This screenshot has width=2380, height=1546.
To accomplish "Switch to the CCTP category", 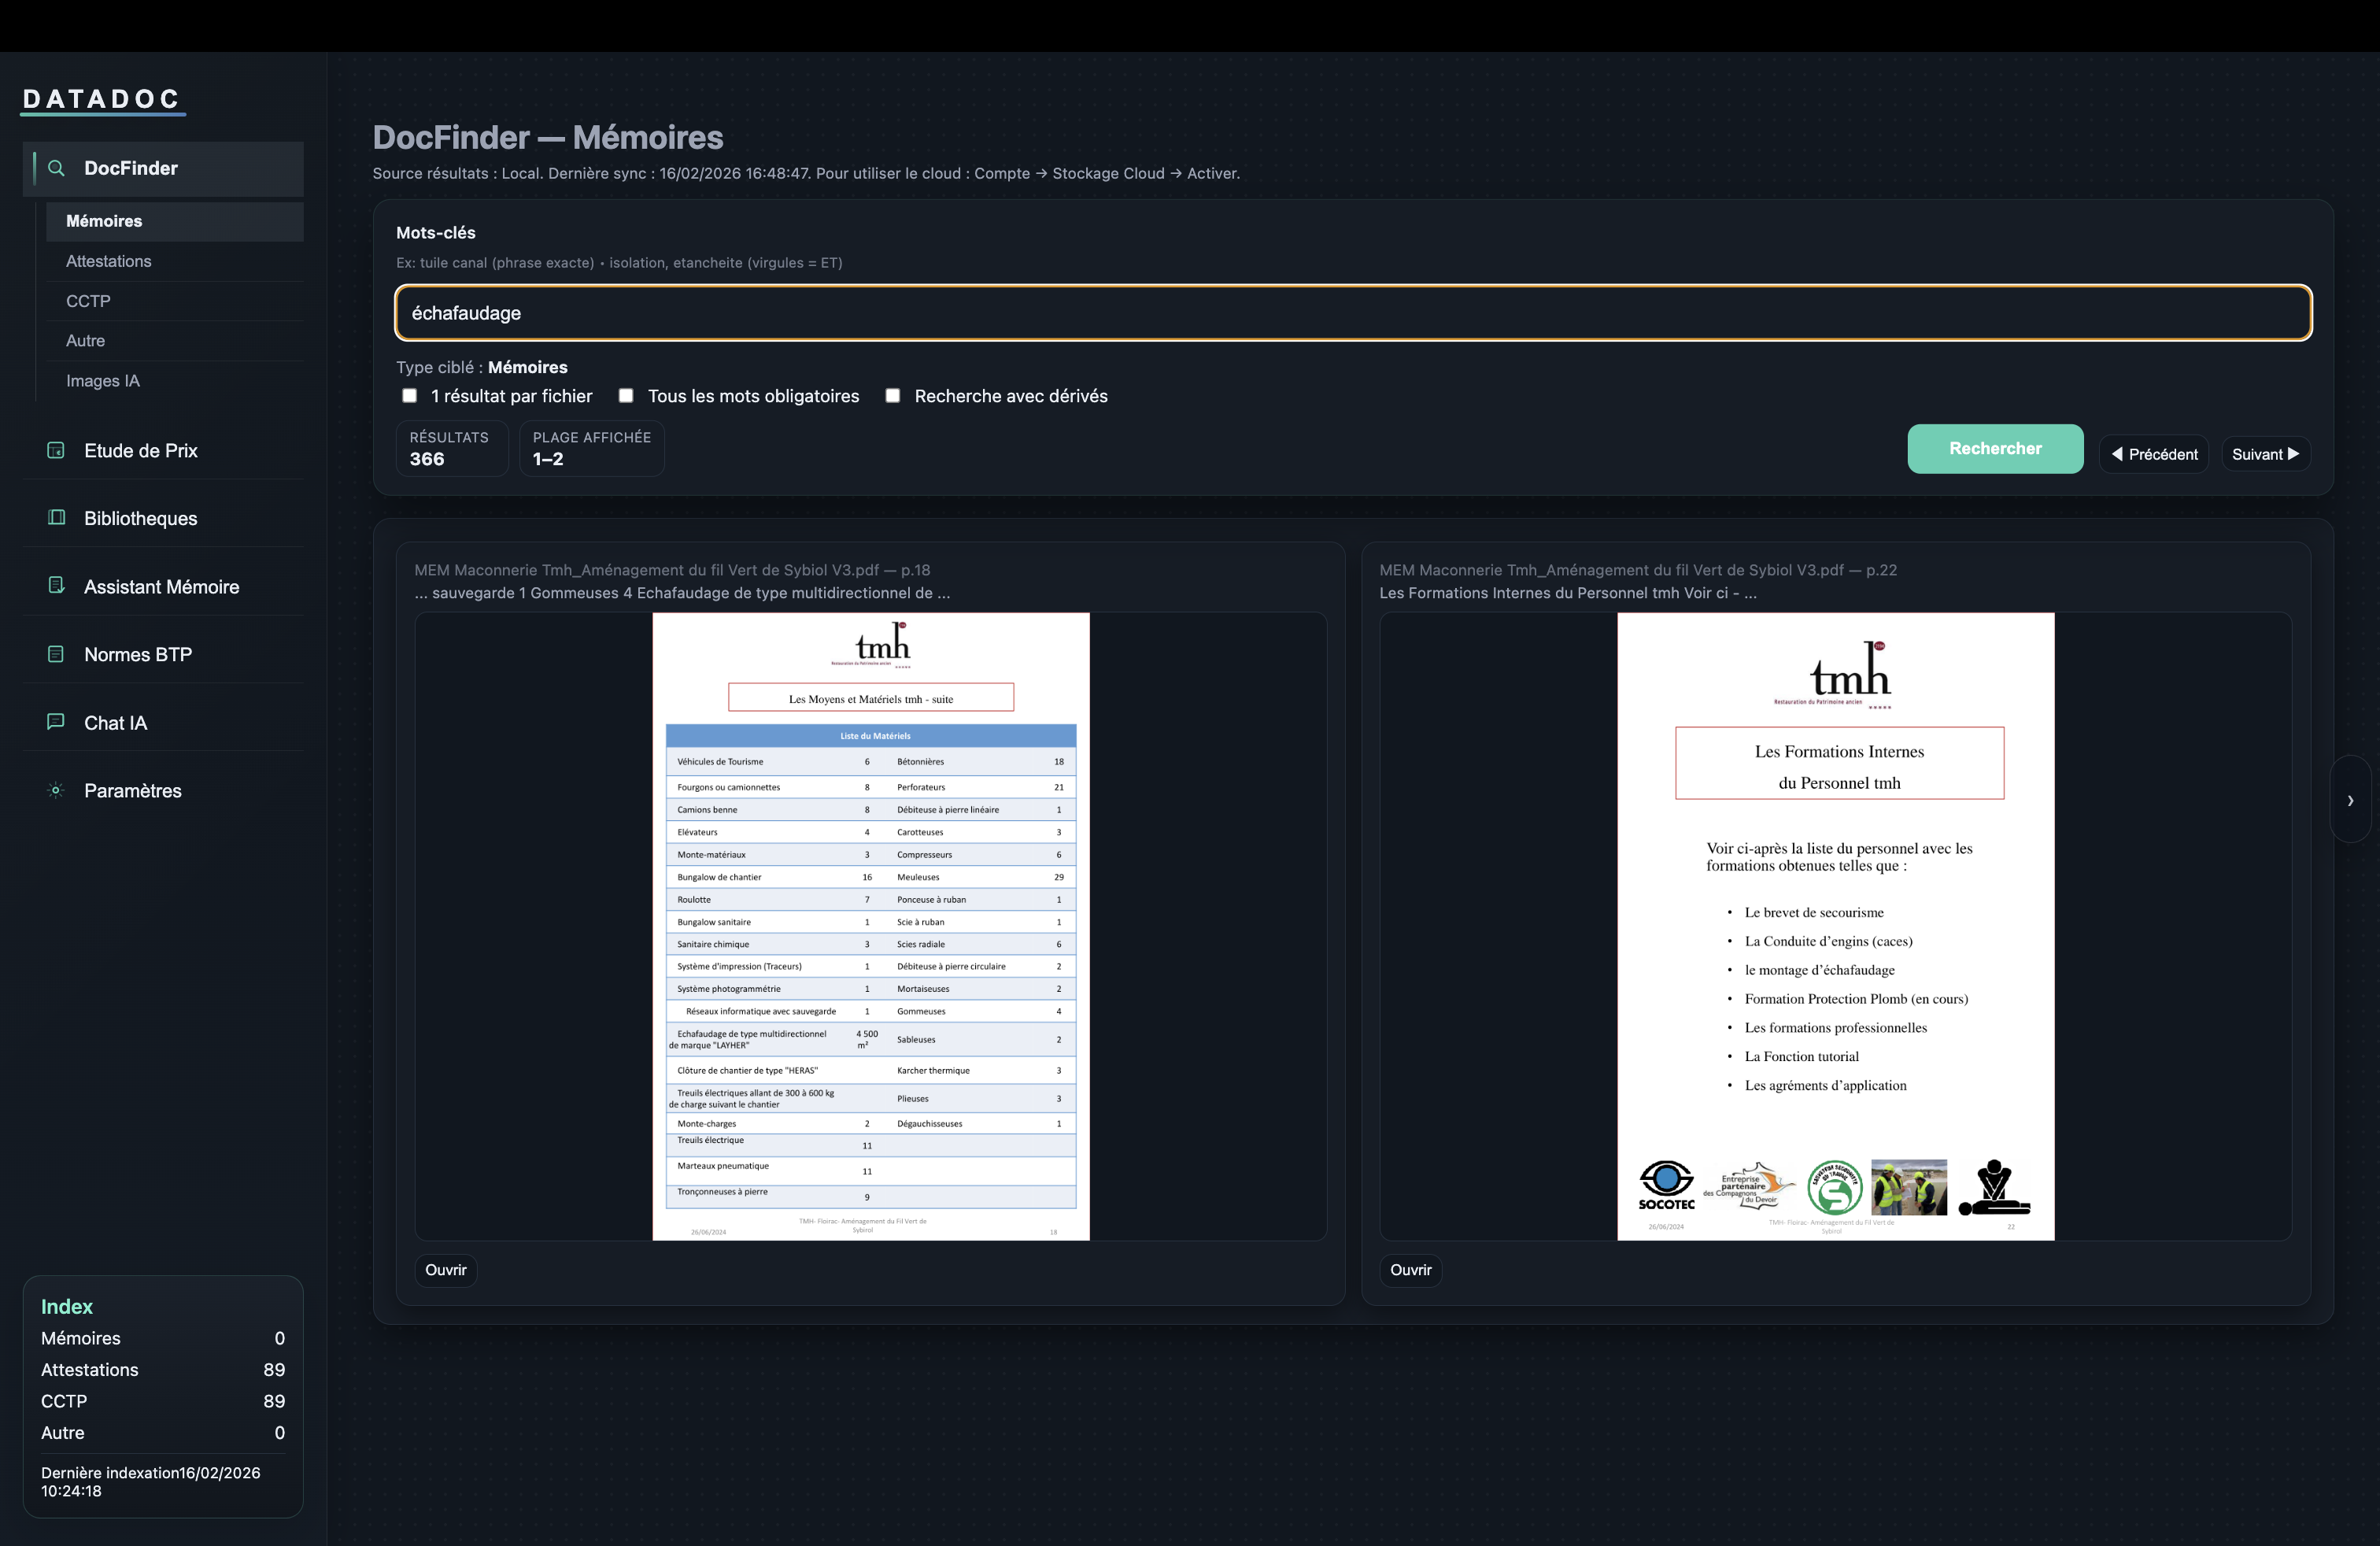I will pyautogui.click(x=87, y=300).
